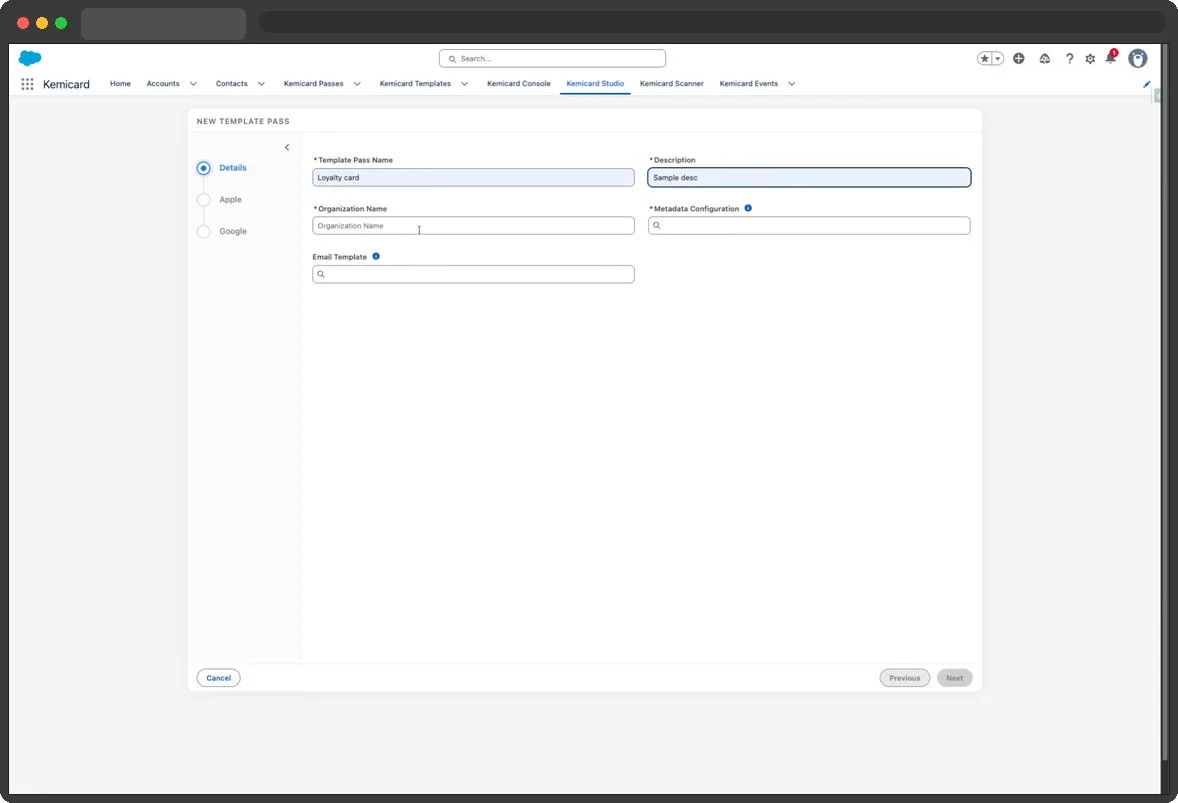1178x803 pixels.
Task: Click the Cancel button
Action: 219,678
